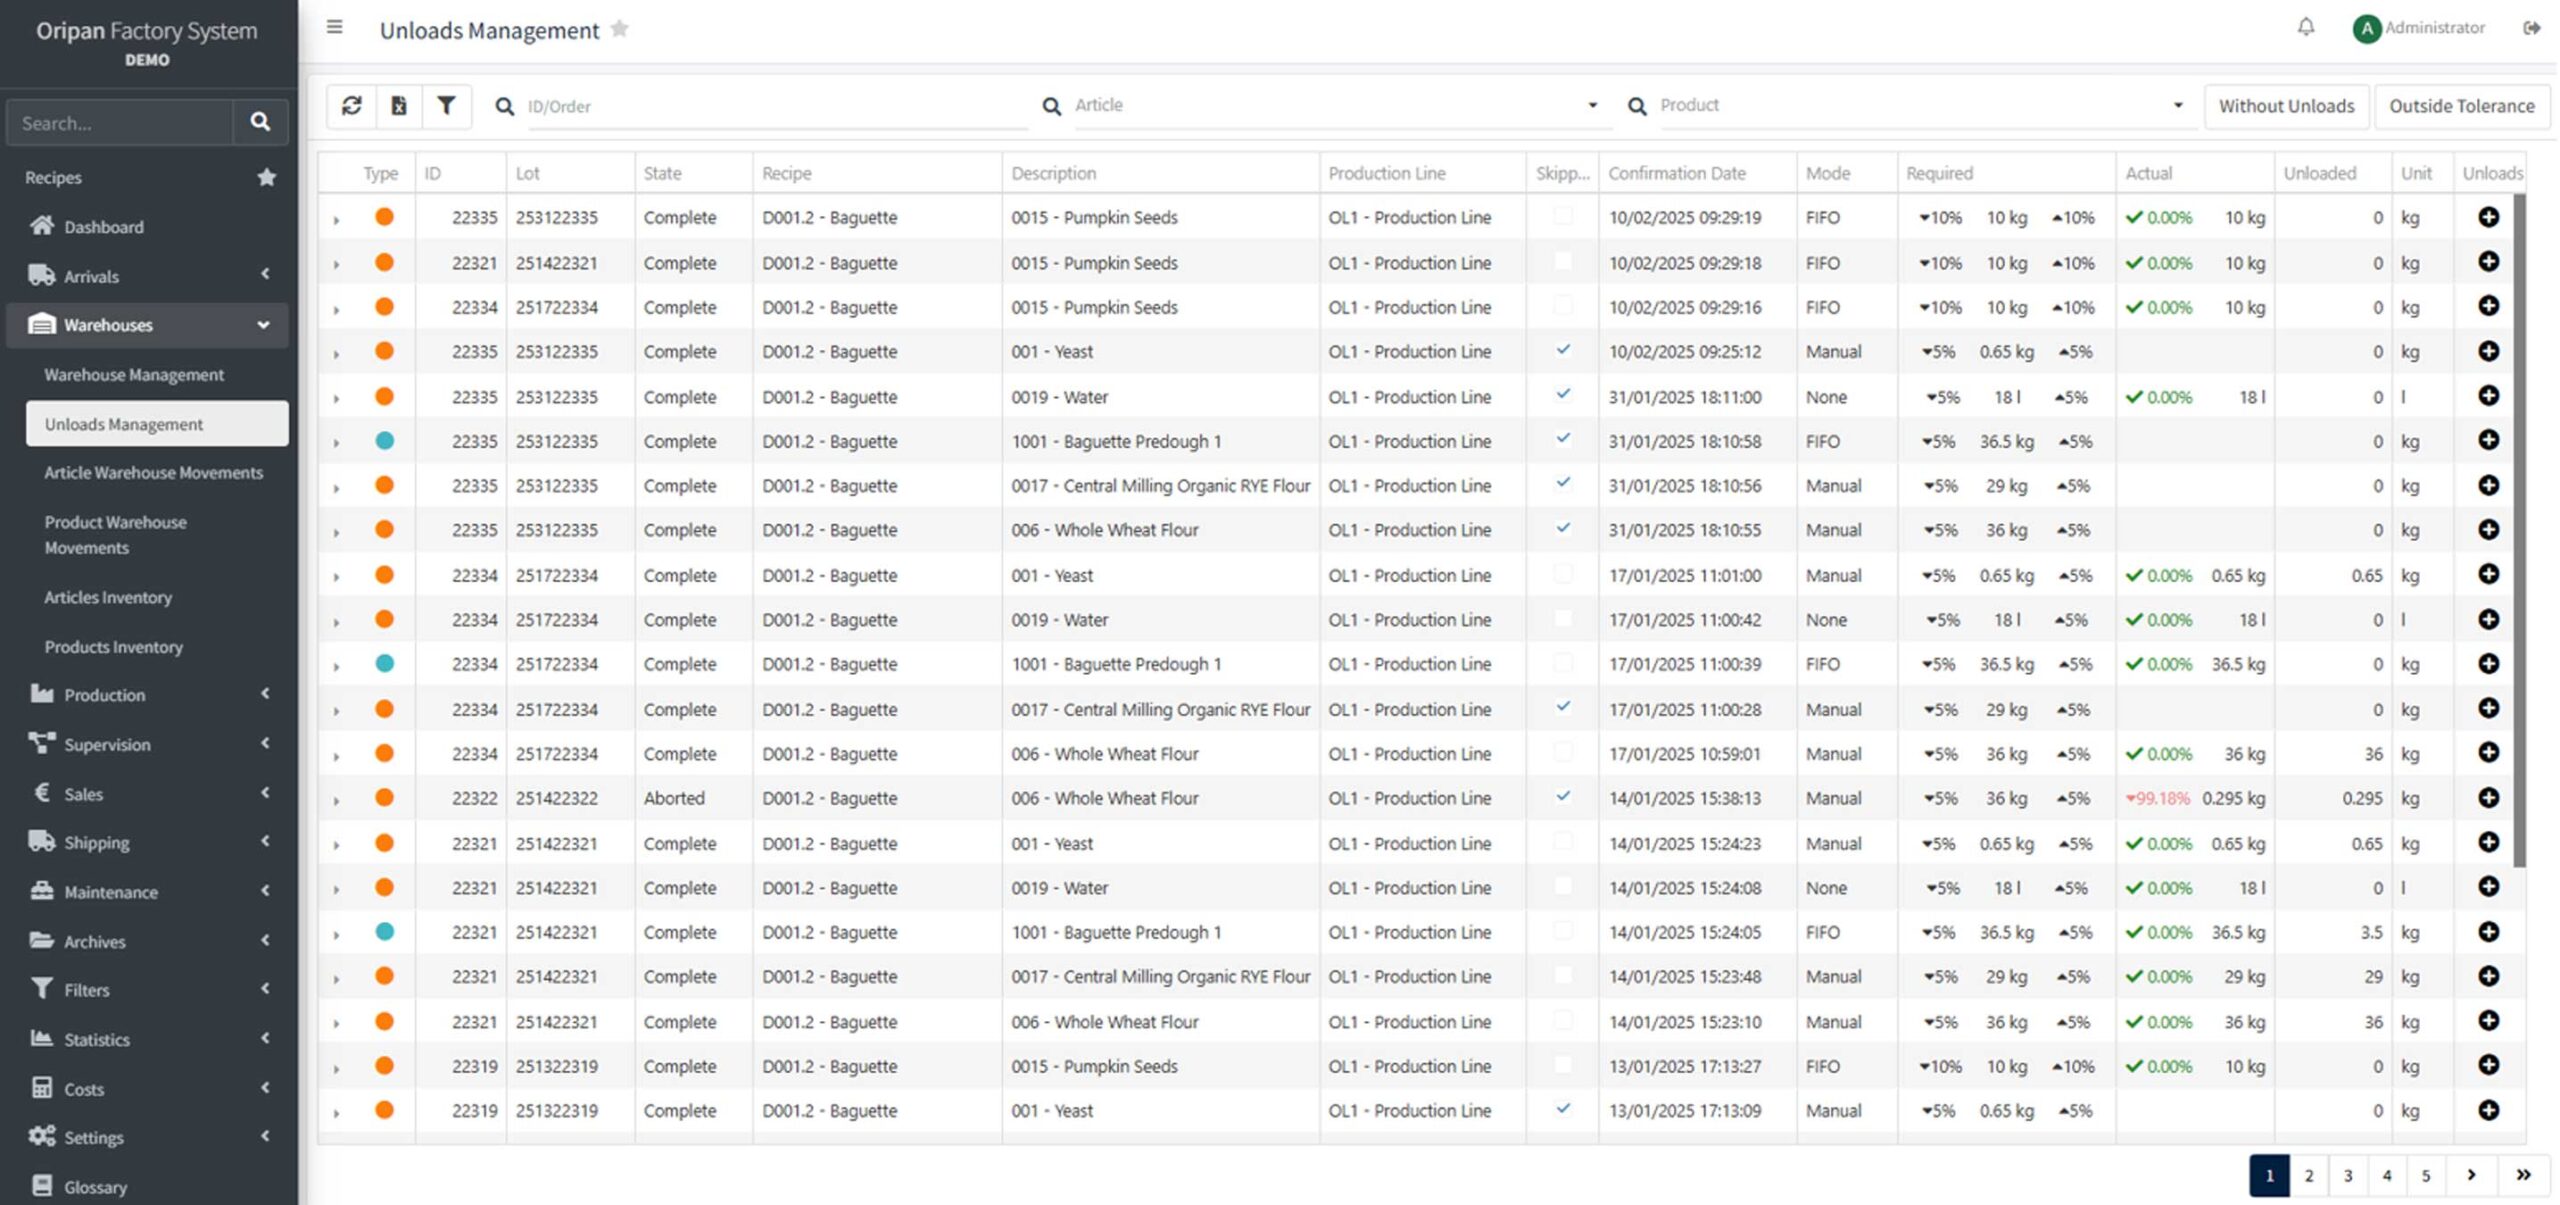Click next page arrow
Image resolution: width=2560 pixels, height=1205 pixels.
[2471, 1175]
